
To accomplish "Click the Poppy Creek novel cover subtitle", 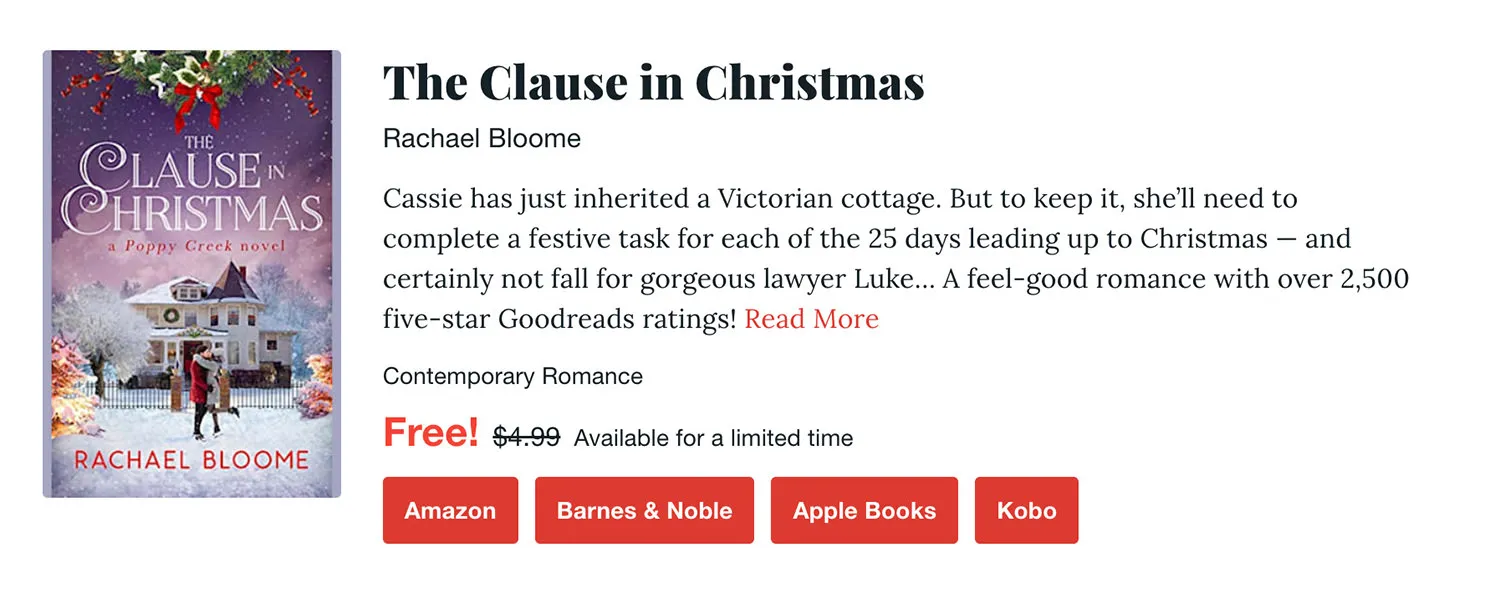I will [x=191, y=246].
